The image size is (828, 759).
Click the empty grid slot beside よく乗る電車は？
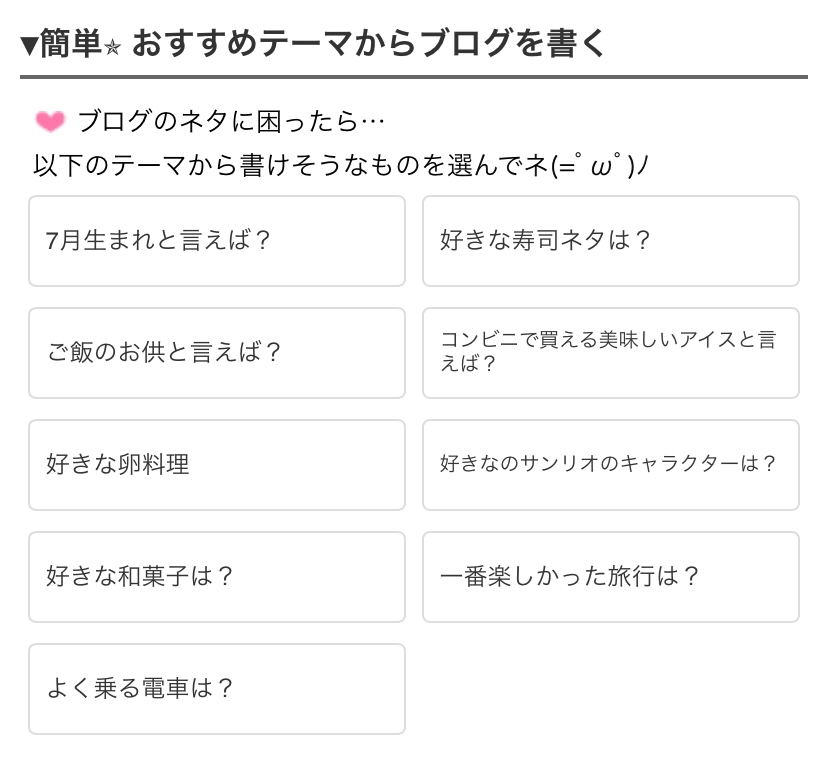pyautogui.click(x=610, y=689)
